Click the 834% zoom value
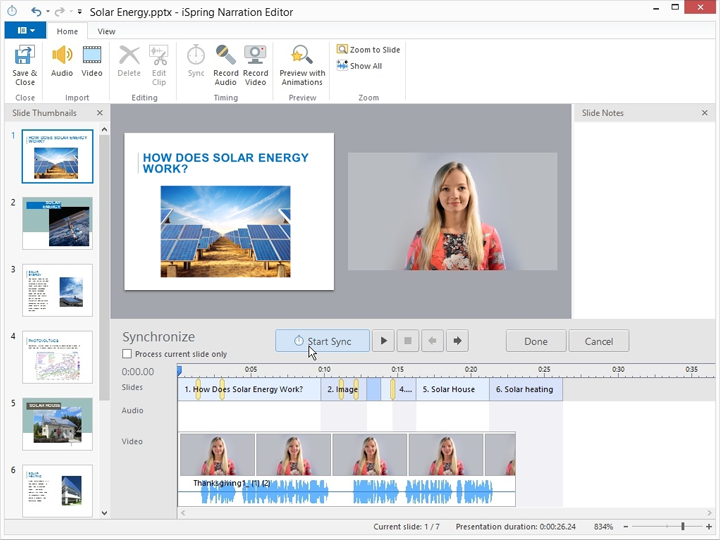 pyautogui.click(x=603, y=527)
